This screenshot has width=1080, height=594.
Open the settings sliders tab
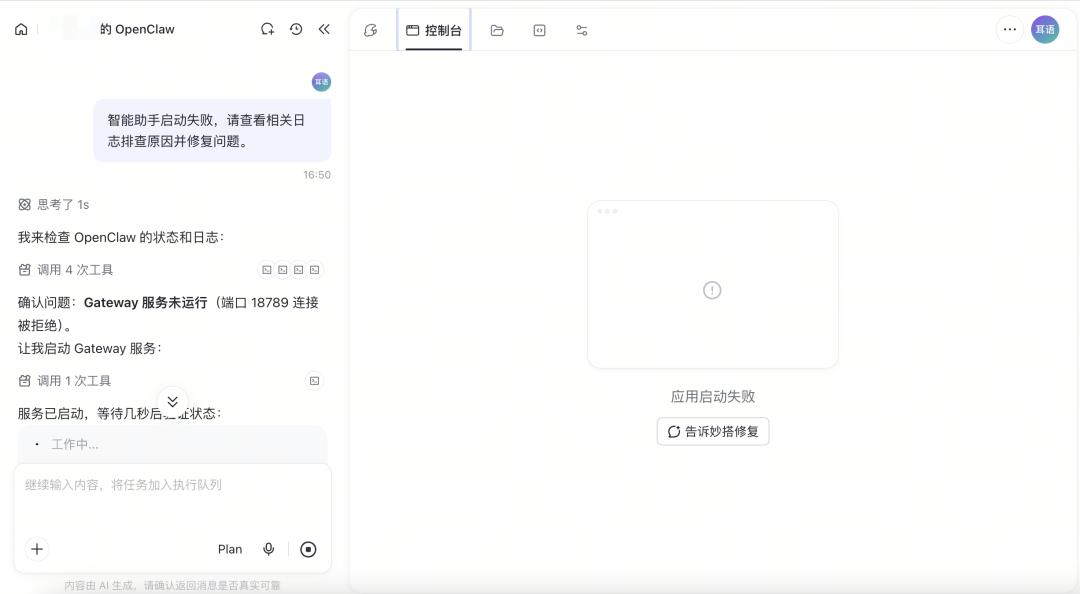[582, 30]
